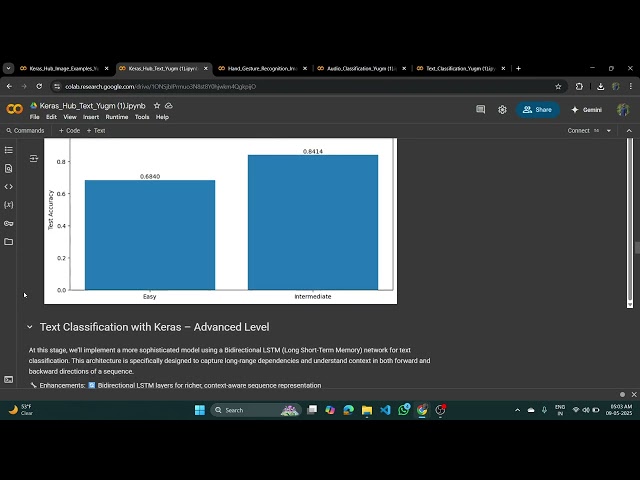The image size is (640, 480).
Task: Open the weather widget on taskbar
Action: point(20,410)
